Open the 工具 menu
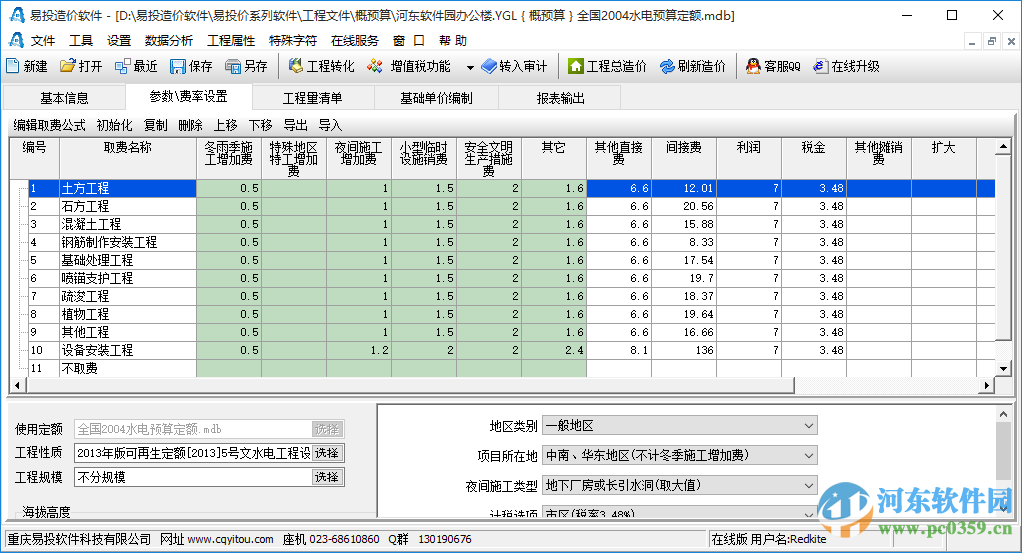The image size is (1022, 553). click(x=81, y=40)
